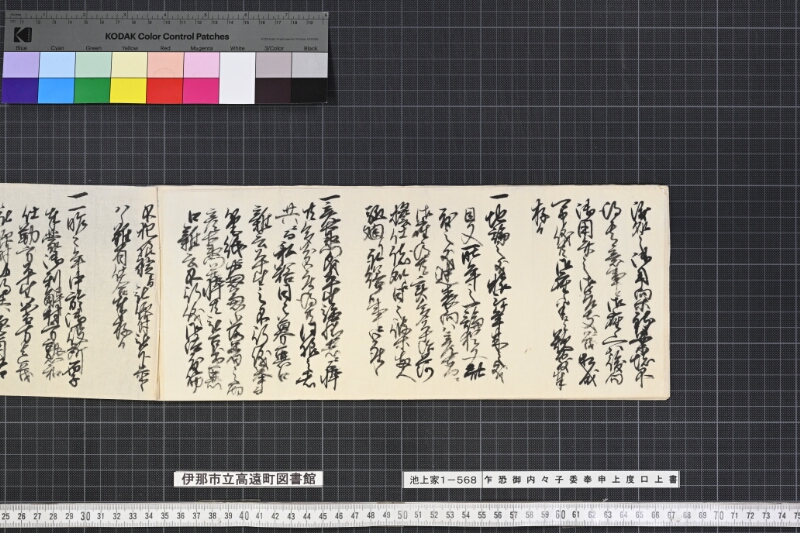Screen dimensions: 800x533
Task: Choose the dark brown 3/Color patch
Action: coord(273,90)
